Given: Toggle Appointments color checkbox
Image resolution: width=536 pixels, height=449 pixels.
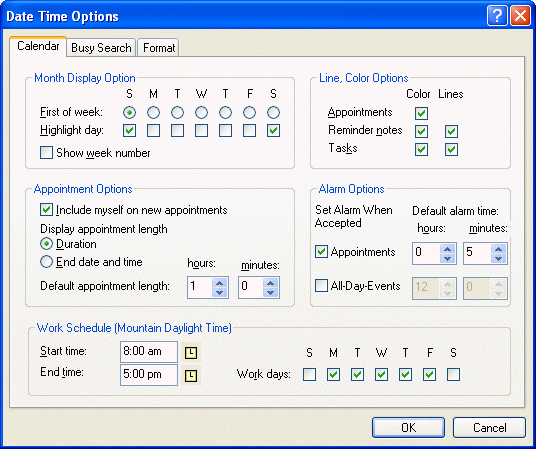Looking at the screenshot, I should [421, 113].
